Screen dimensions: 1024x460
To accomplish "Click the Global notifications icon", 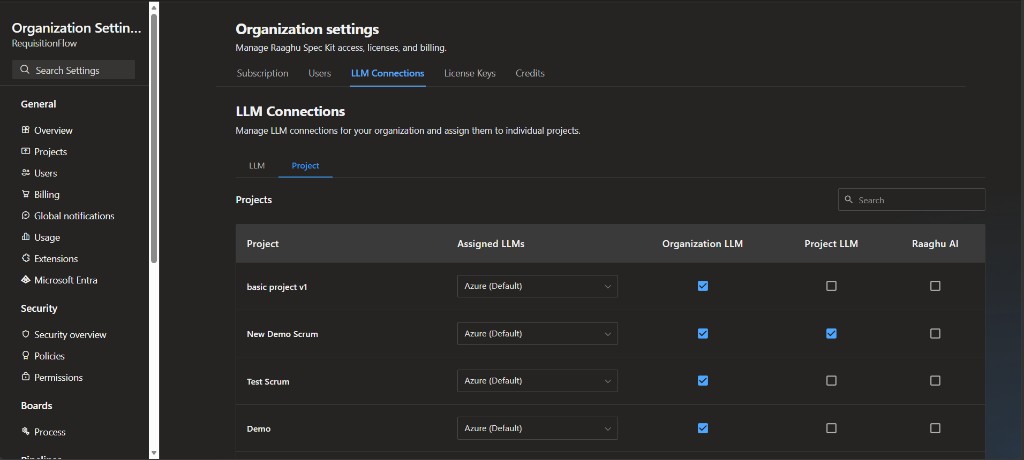I will (x=25, y=216).
